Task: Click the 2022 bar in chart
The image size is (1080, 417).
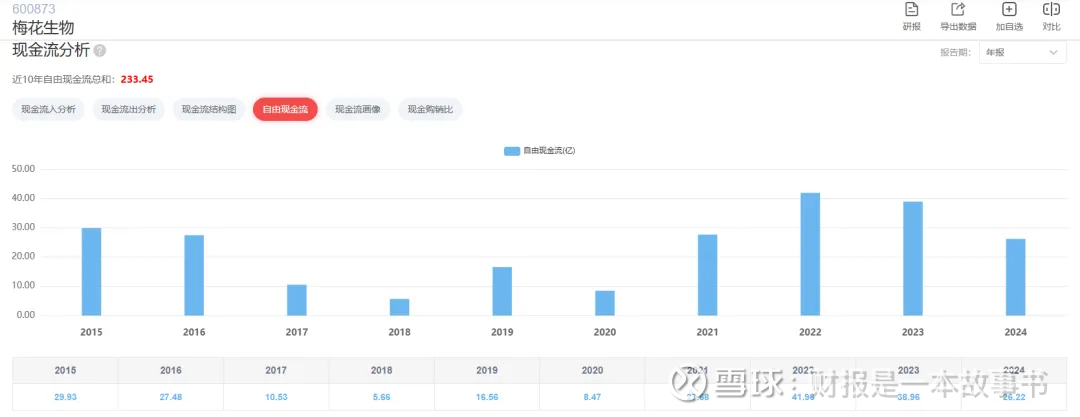Action: (811, 254)
